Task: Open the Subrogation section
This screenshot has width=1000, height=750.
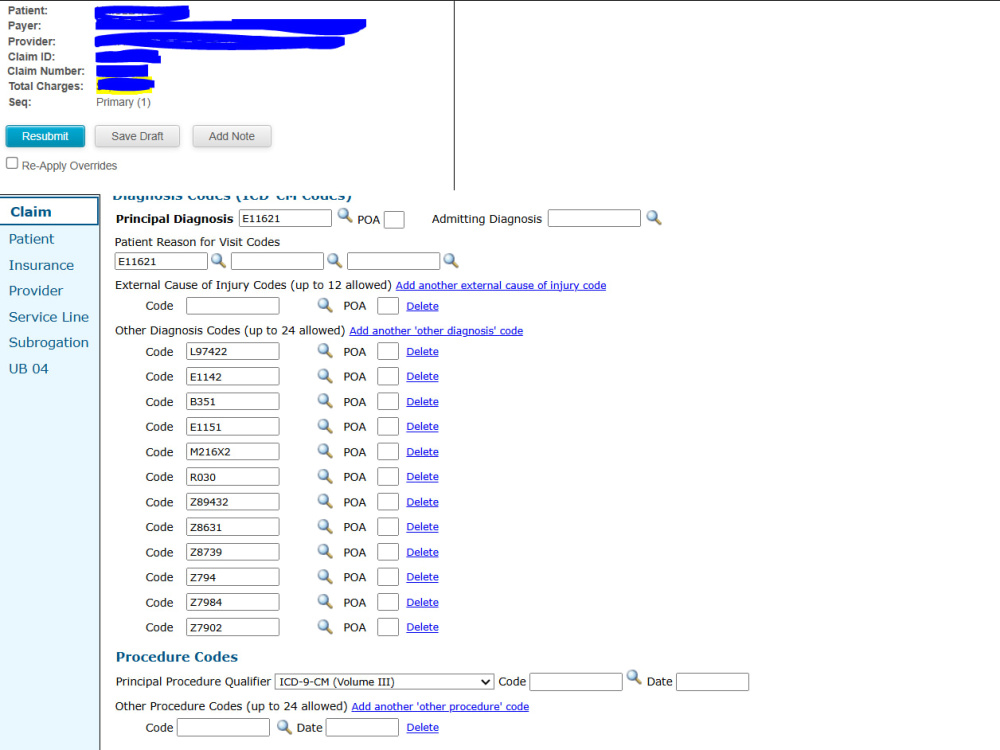Action: 48,342
